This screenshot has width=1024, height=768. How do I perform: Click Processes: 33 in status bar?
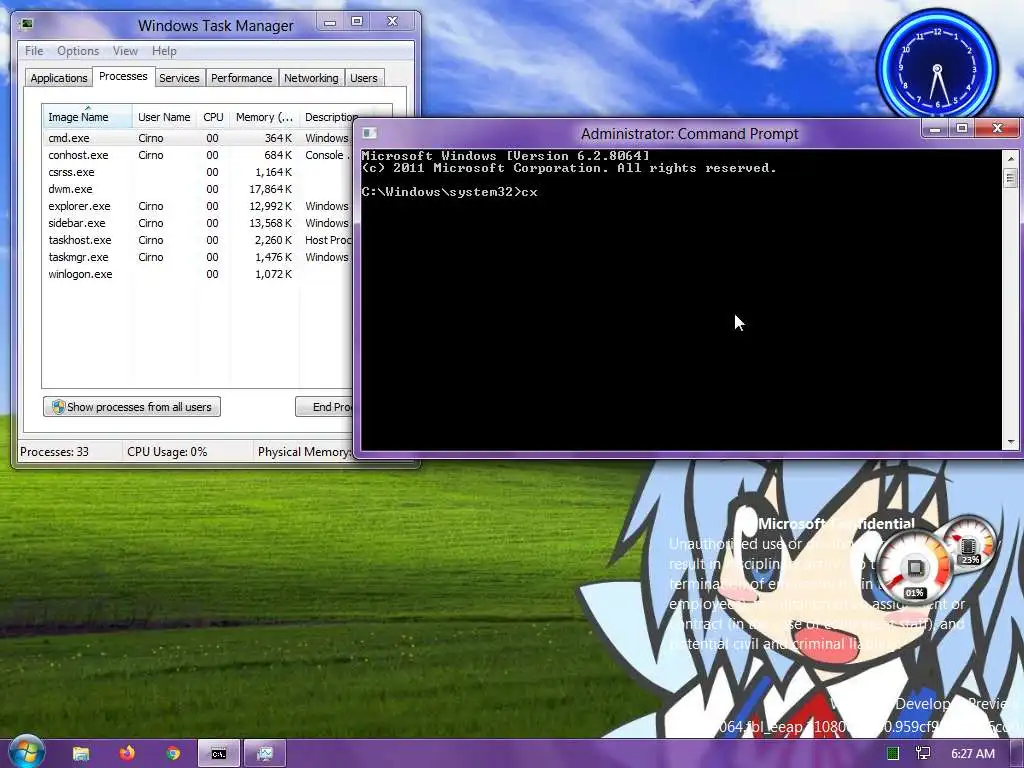click(x=54, y=451)
